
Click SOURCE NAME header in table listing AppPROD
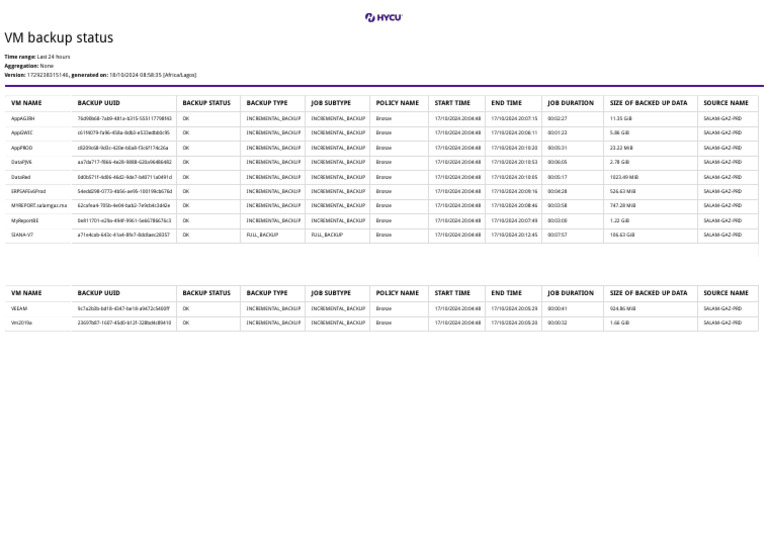(726, 103)
